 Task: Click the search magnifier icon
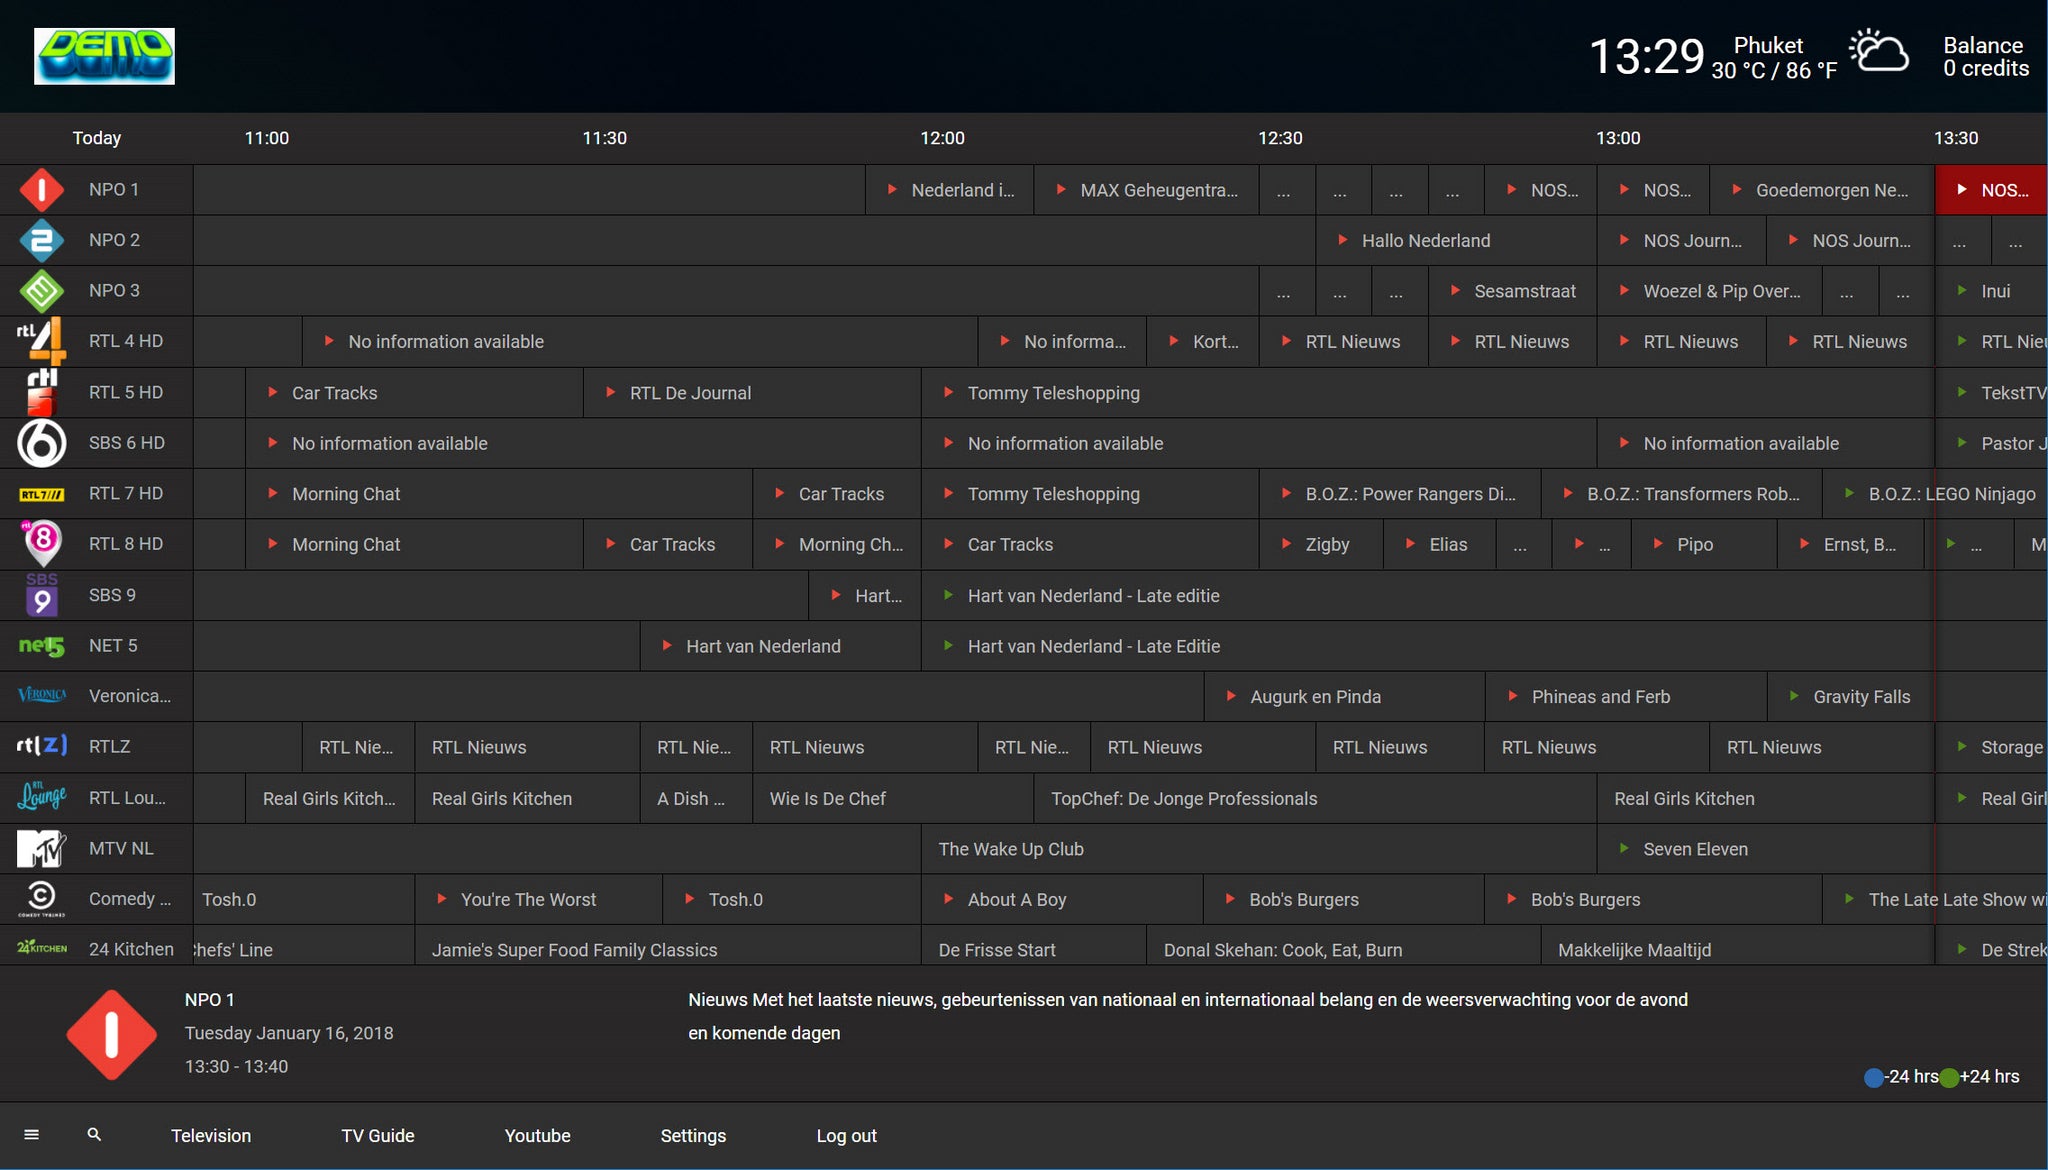[94, 1135]
